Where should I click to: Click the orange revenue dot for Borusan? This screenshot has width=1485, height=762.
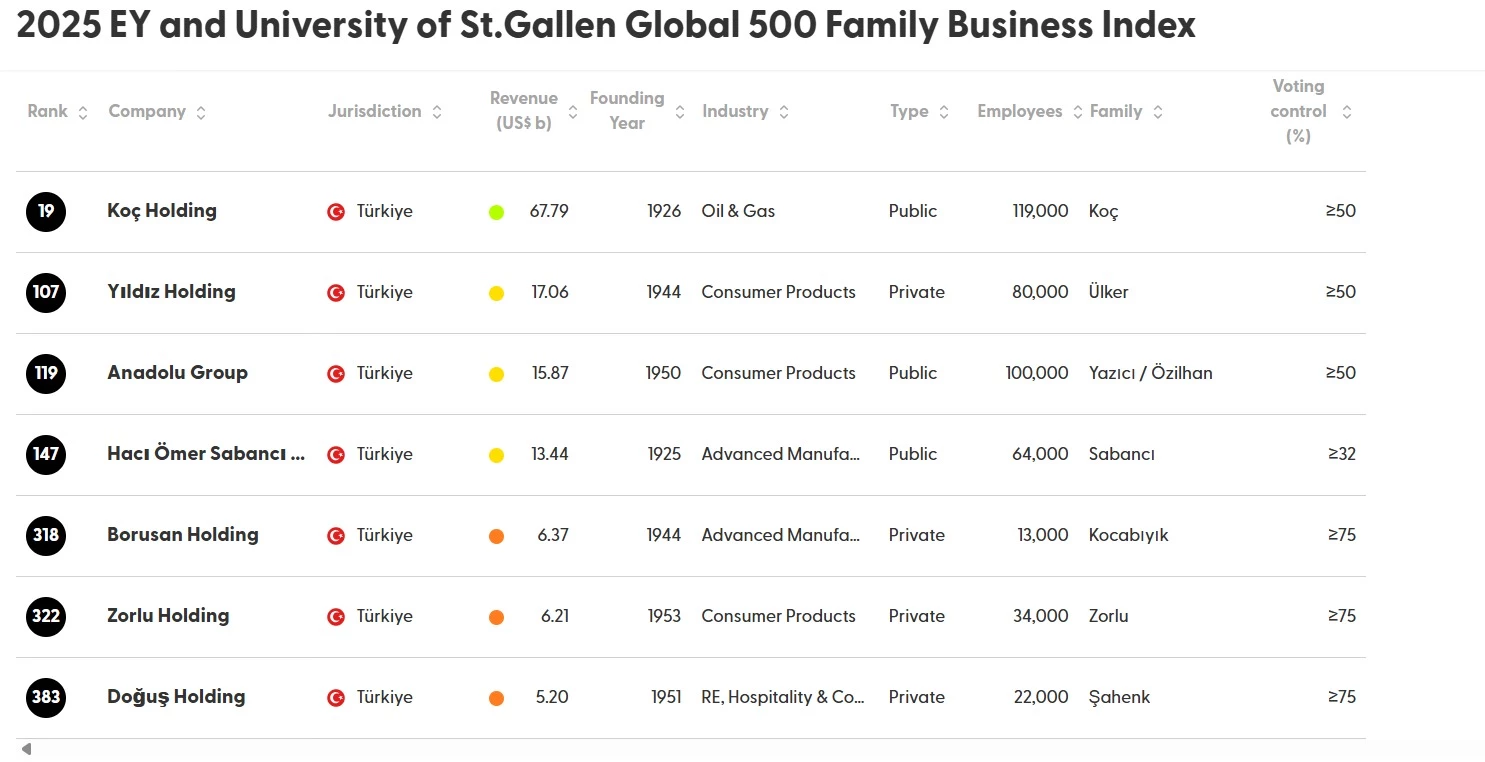click(496, 536)
